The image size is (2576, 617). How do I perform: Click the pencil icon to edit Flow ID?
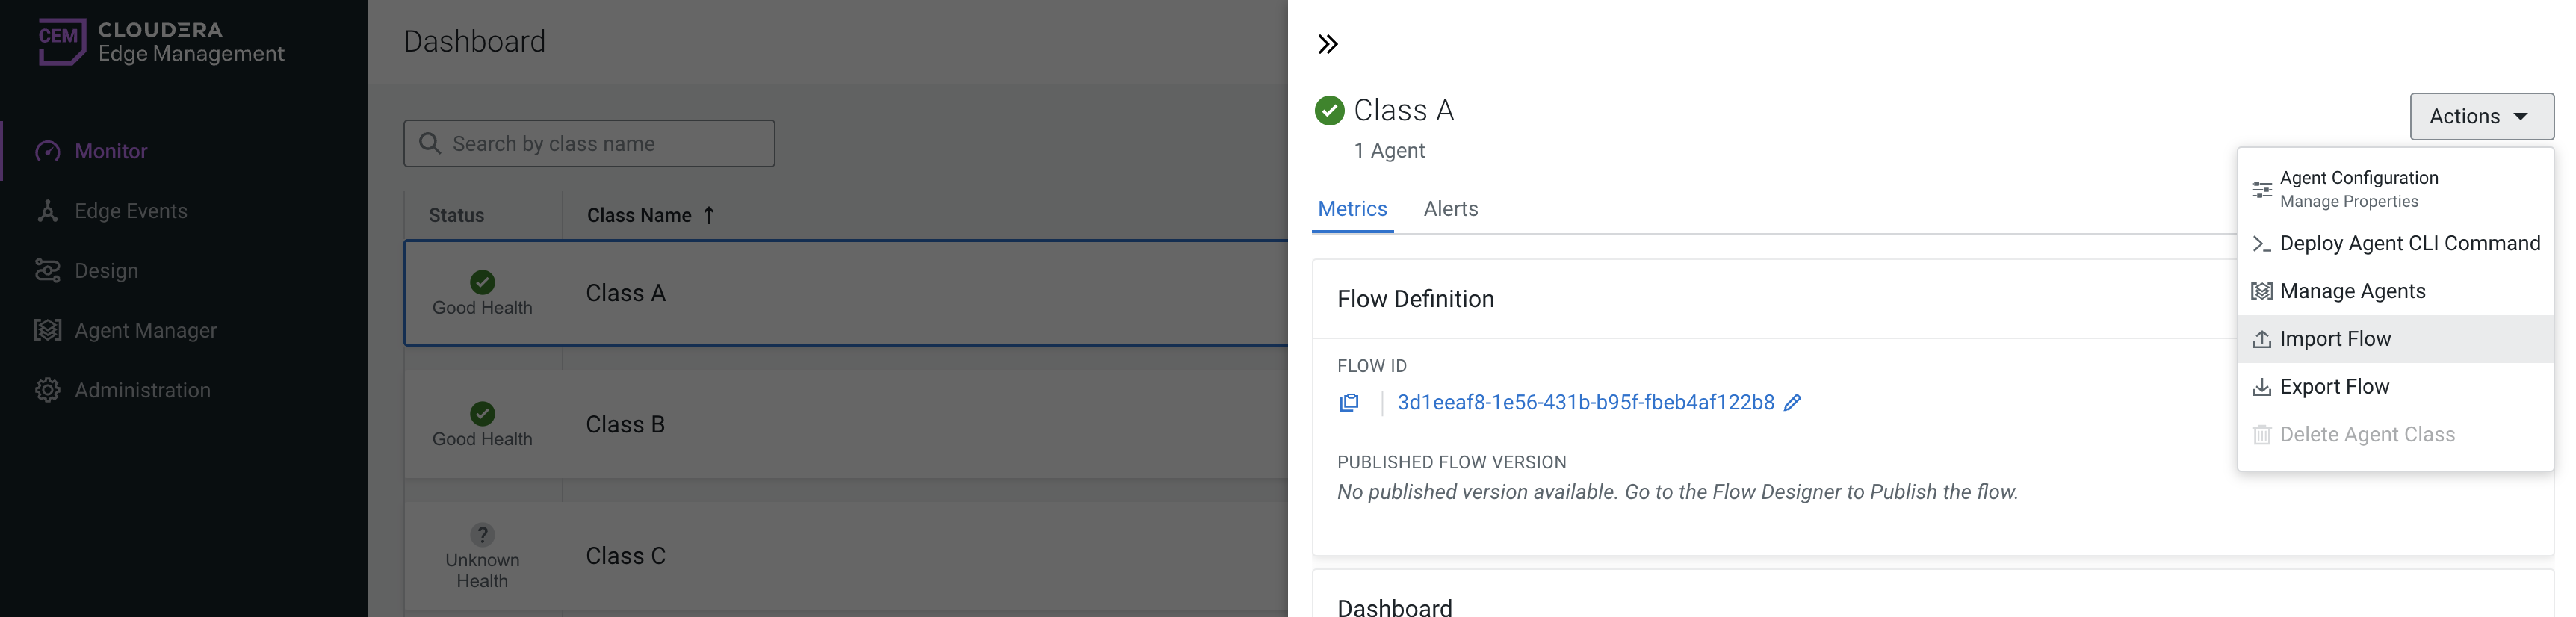(1792, 402)
